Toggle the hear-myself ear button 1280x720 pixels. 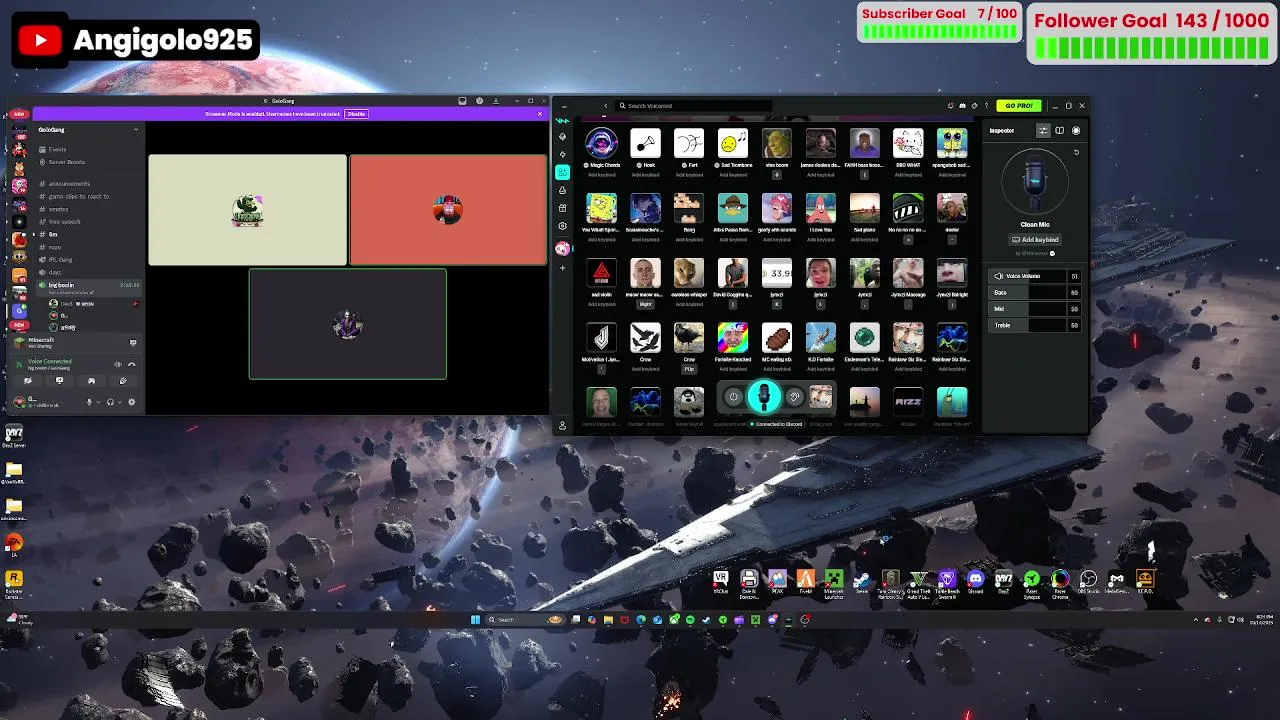pos(795,397)
